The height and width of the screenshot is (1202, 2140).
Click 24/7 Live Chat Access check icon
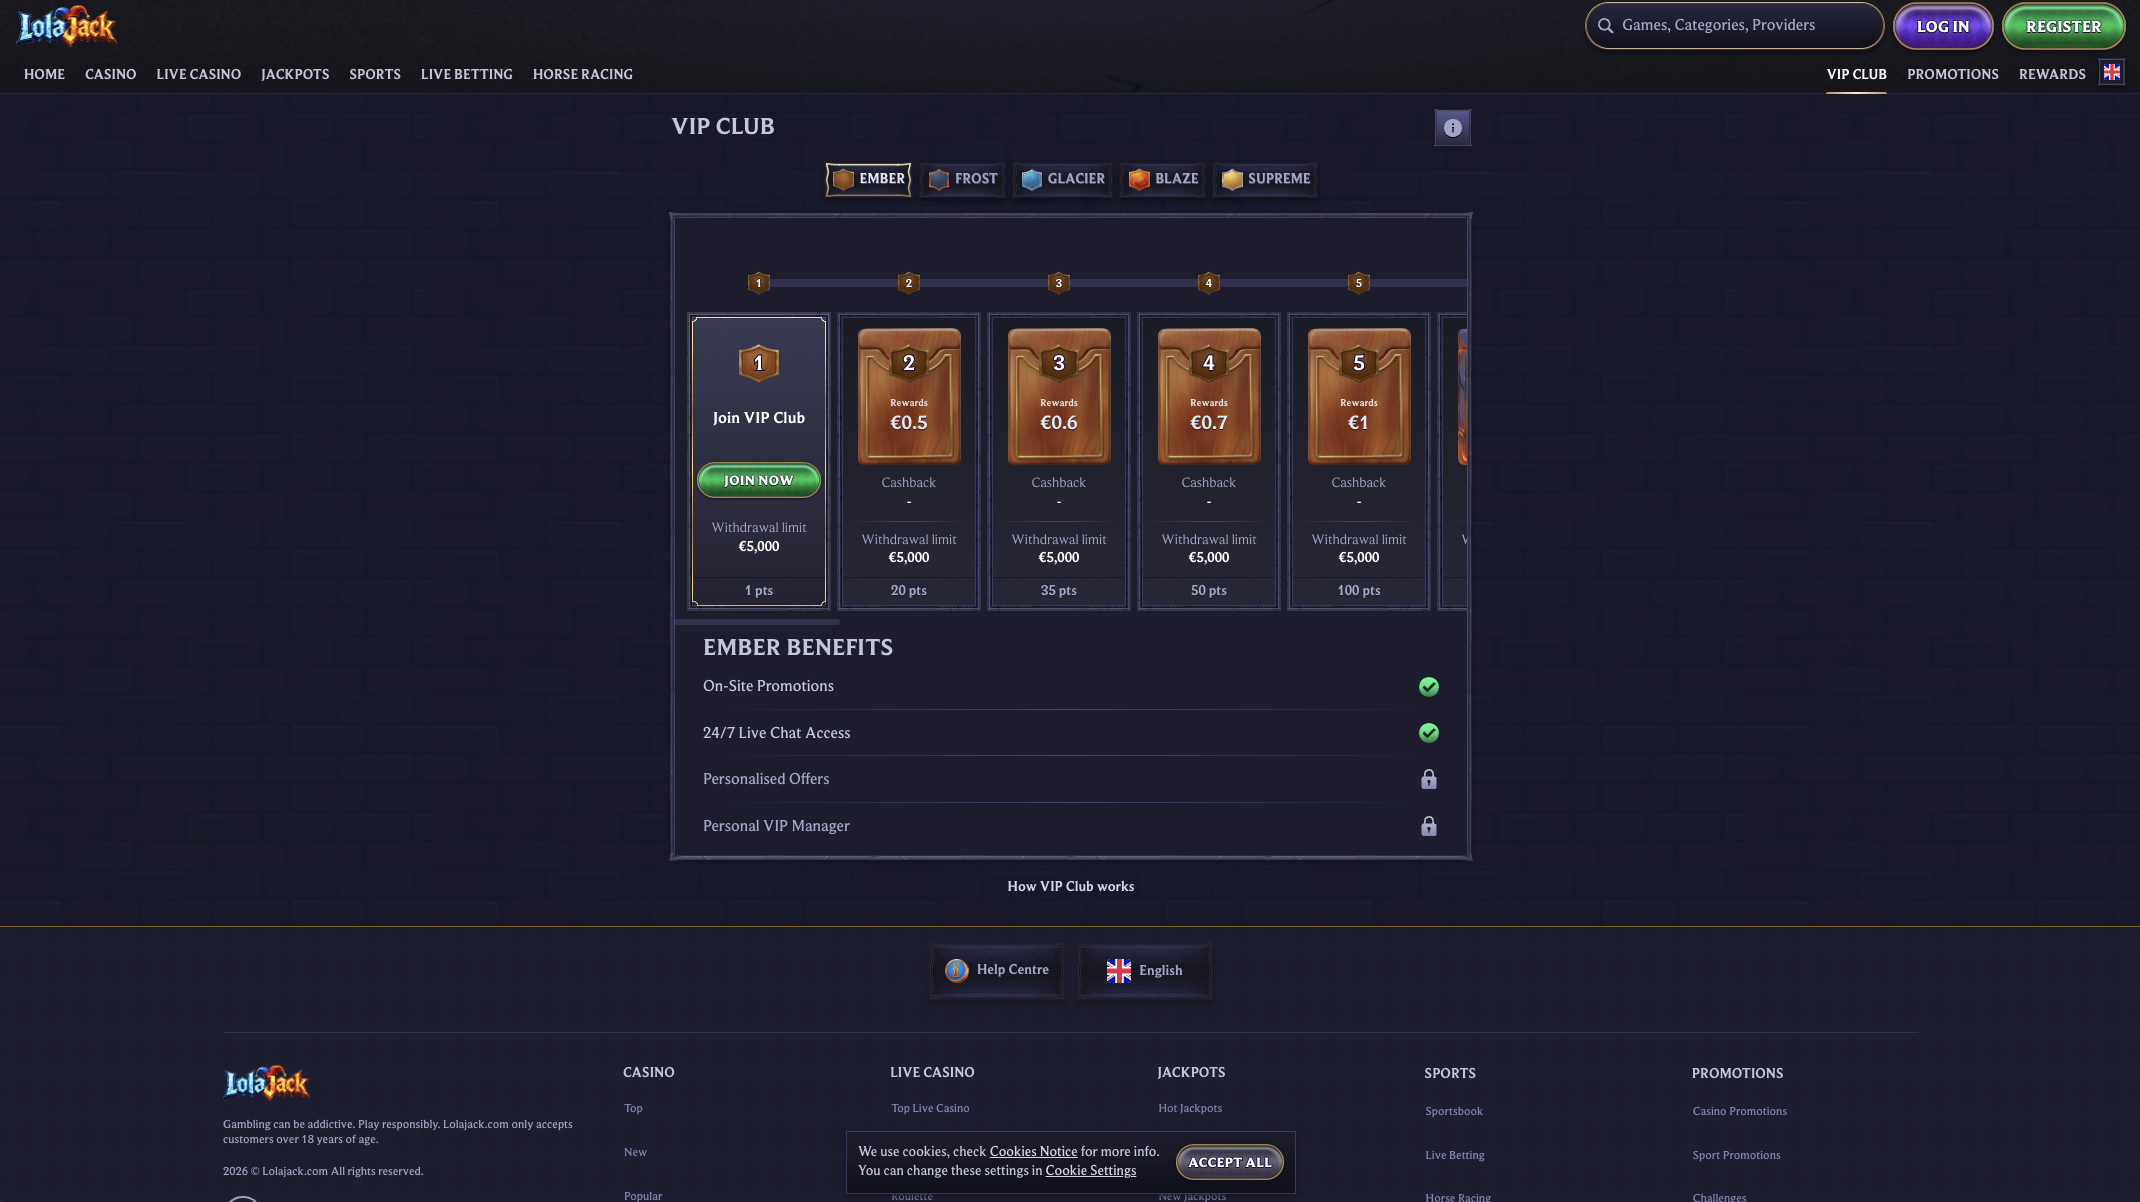click(1428, 733)
